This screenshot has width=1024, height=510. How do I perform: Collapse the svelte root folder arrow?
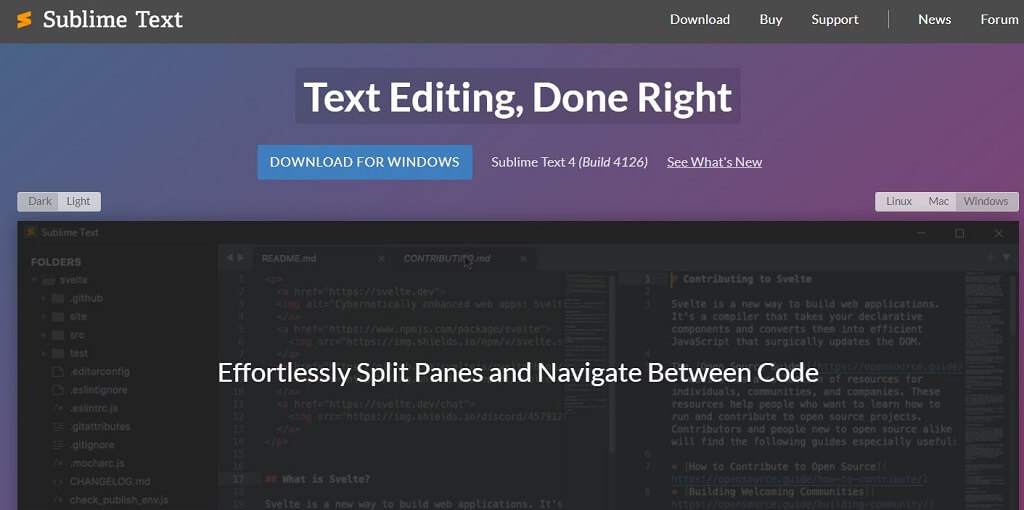coord(33,280)
